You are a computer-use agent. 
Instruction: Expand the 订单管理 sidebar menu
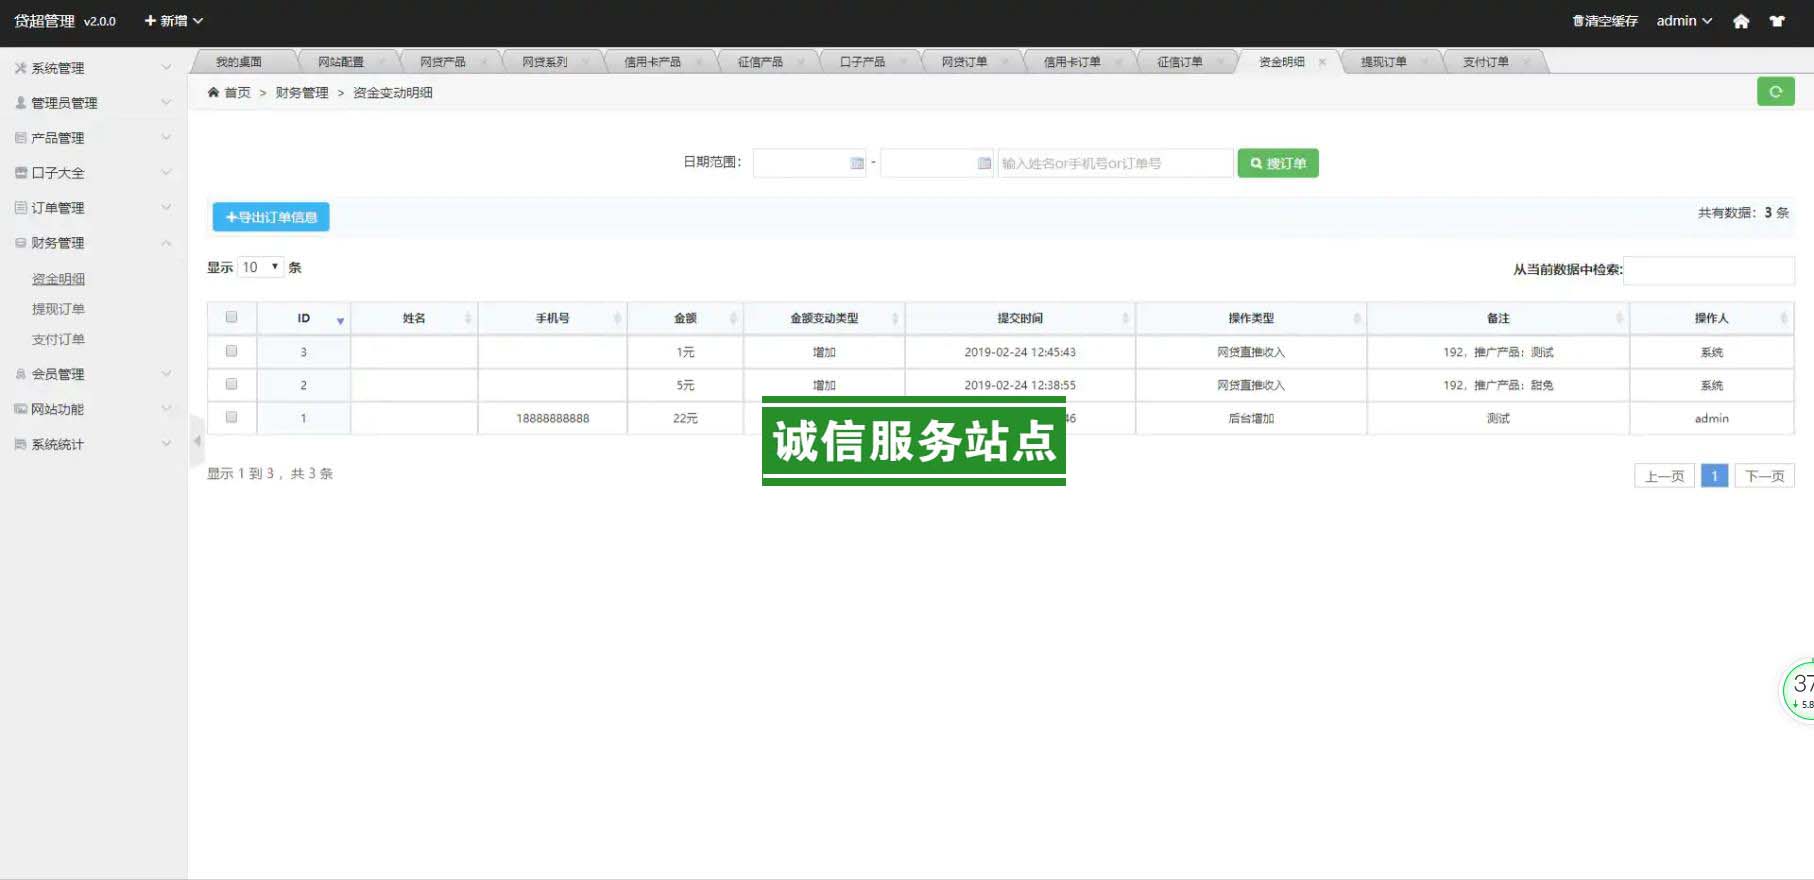(x=92, y=208)
